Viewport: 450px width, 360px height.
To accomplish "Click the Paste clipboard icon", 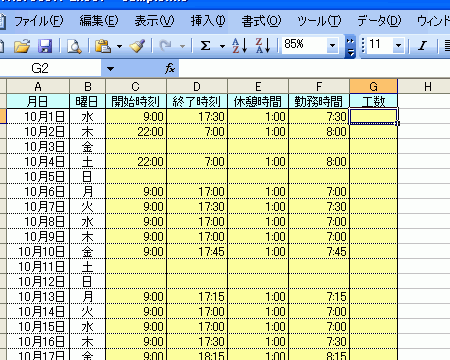I will click(103, 46).
